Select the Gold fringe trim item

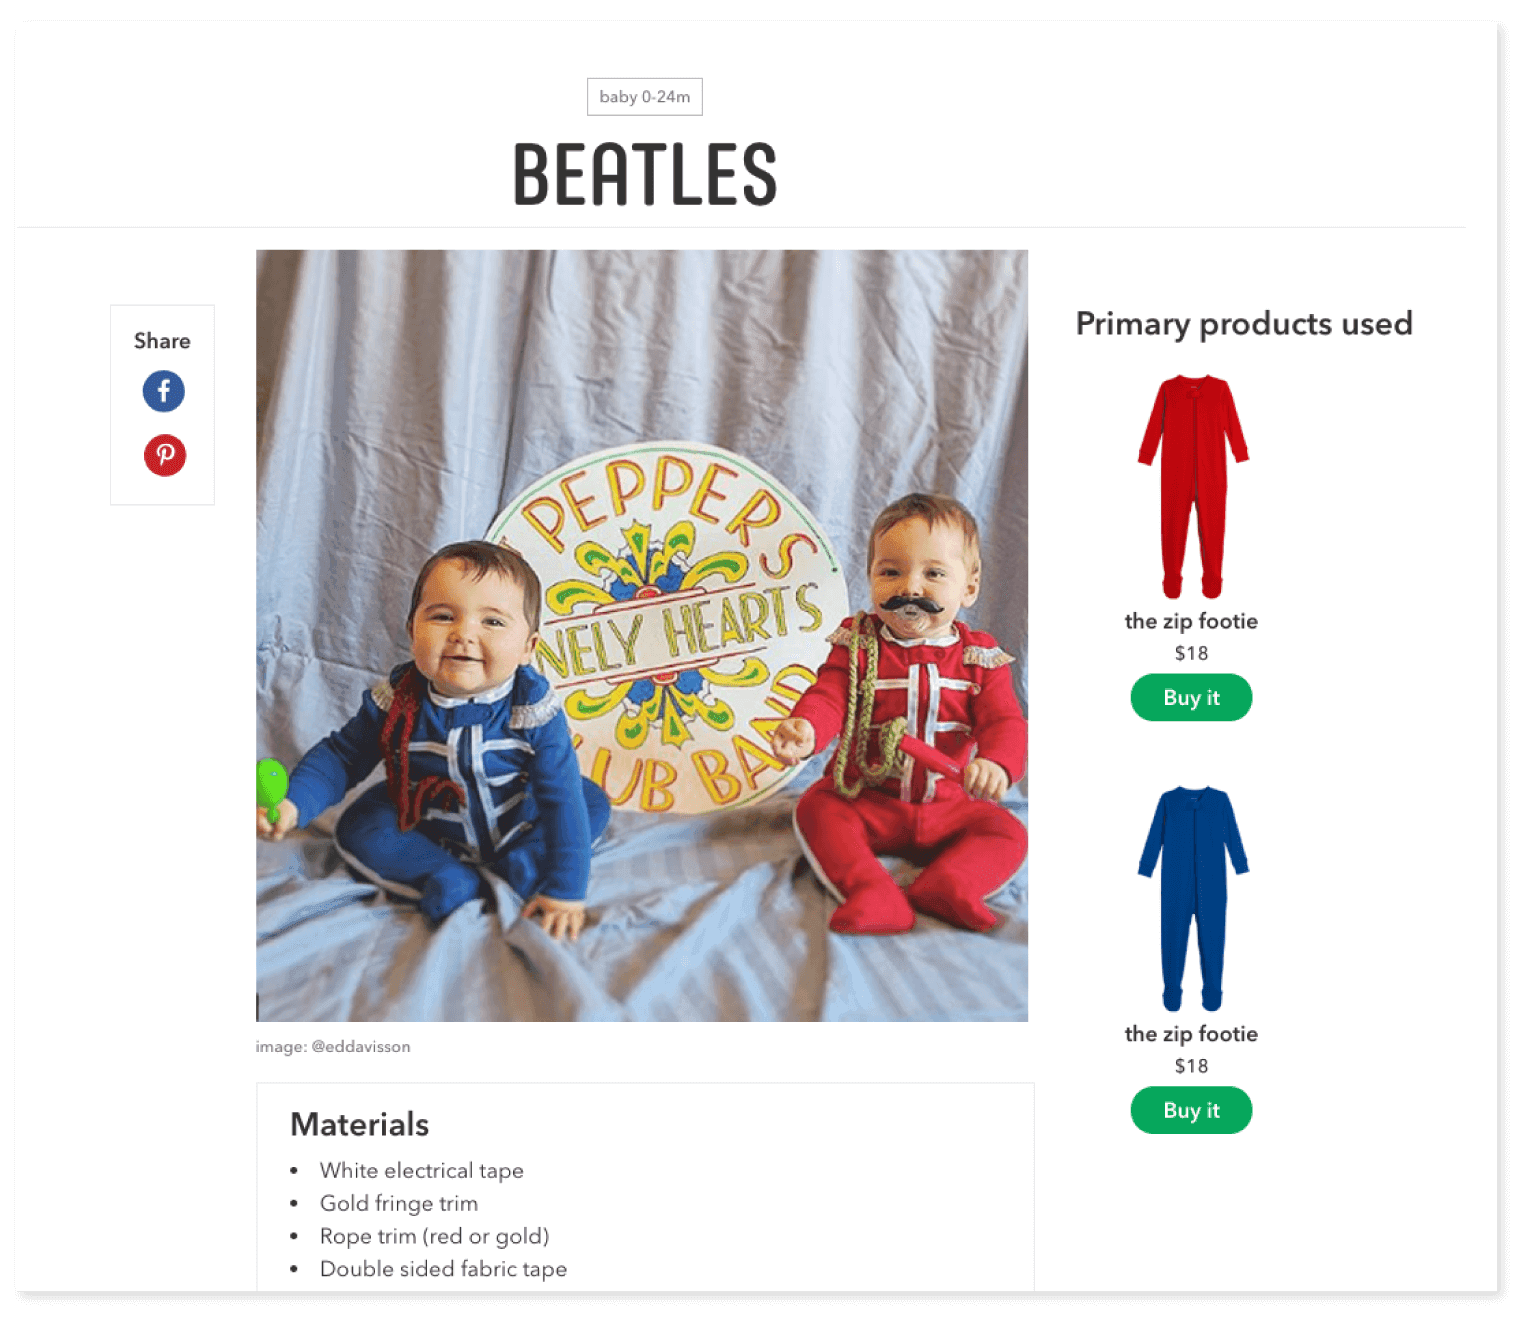(399, 1204)
